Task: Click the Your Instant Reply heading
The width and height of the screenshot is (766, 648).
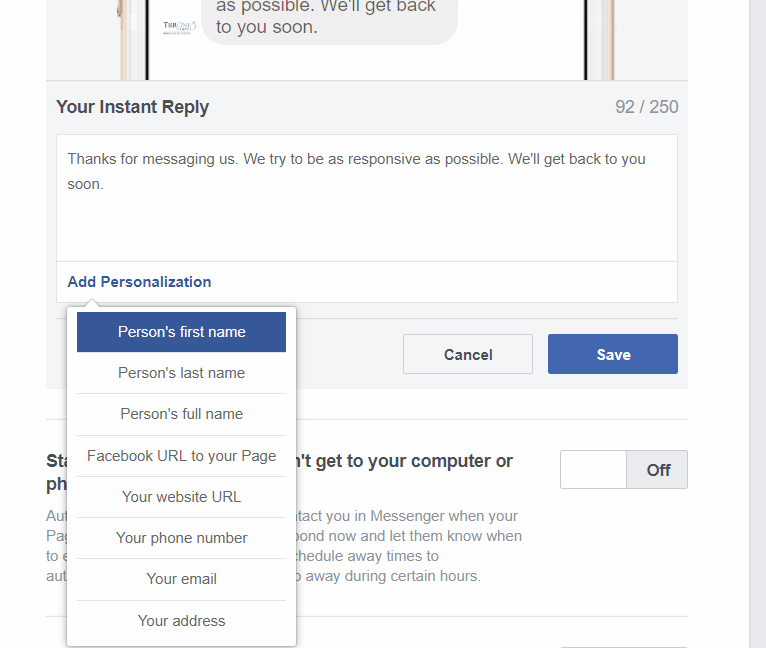Action: click(132, 107)
